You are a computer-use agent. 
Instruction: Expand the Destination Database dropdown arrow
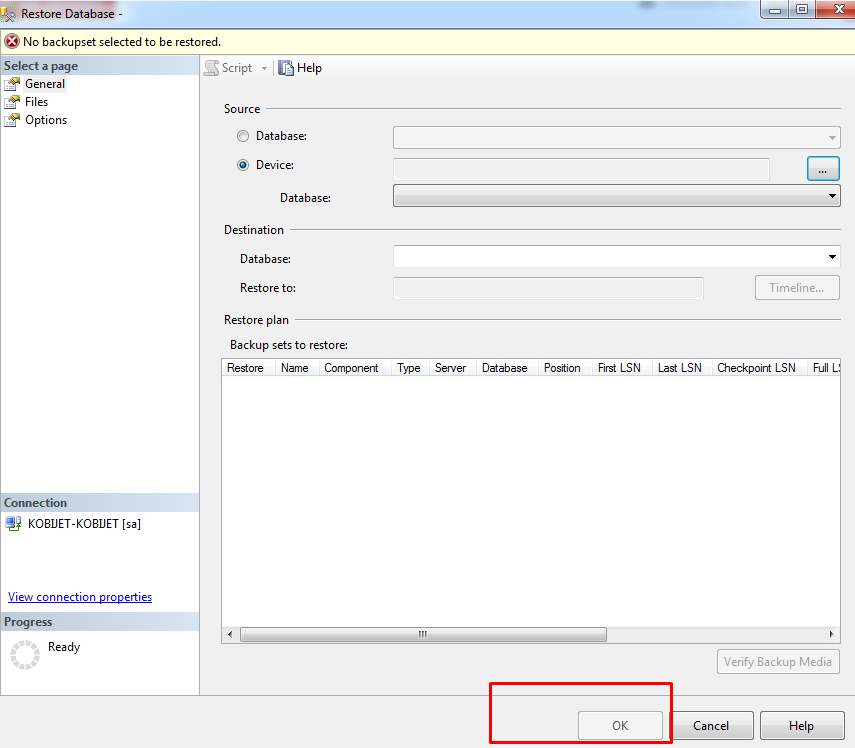pos(832,257)
